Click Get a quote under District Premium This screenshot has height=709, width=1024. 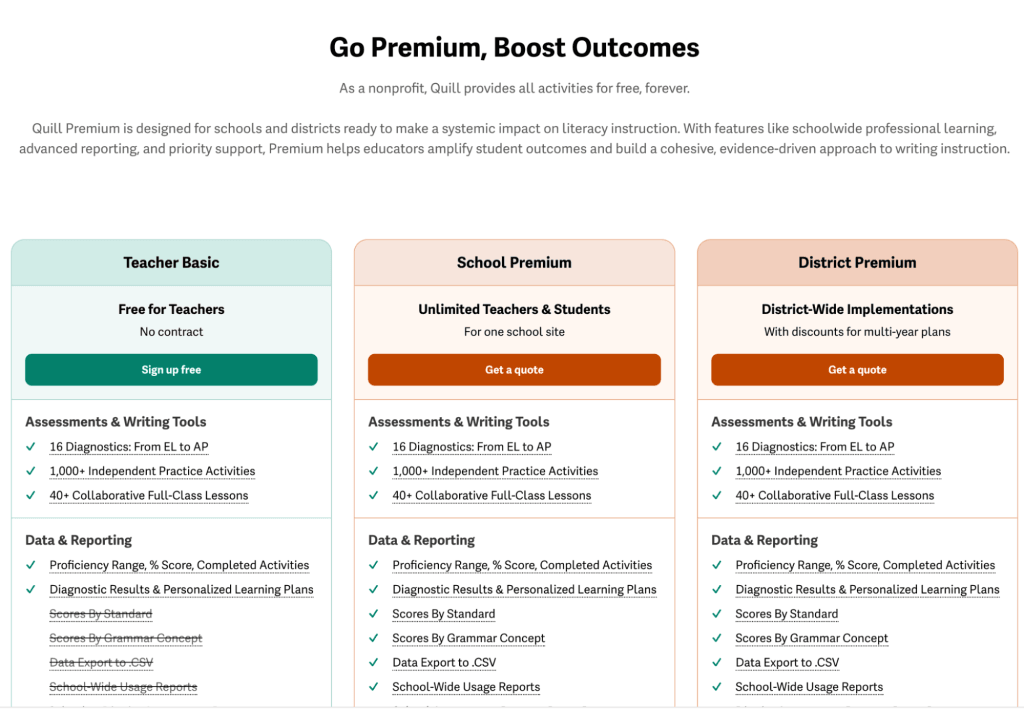point(857,369)
